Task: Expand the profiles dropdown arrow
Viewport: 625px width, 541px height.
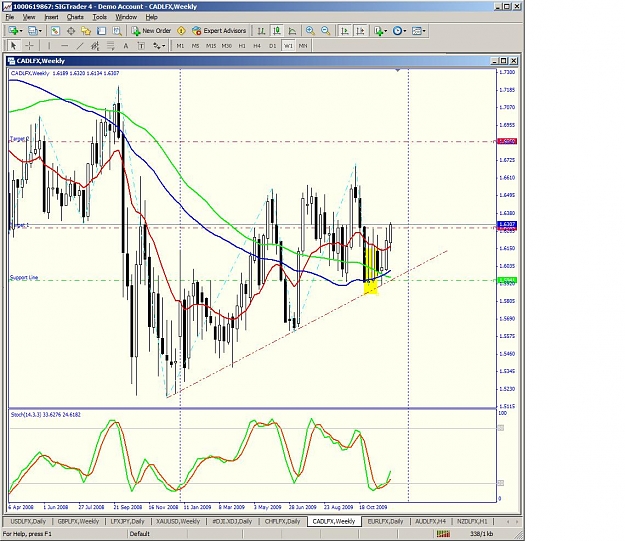Action: pyautogui.click(x=41, y=31)
